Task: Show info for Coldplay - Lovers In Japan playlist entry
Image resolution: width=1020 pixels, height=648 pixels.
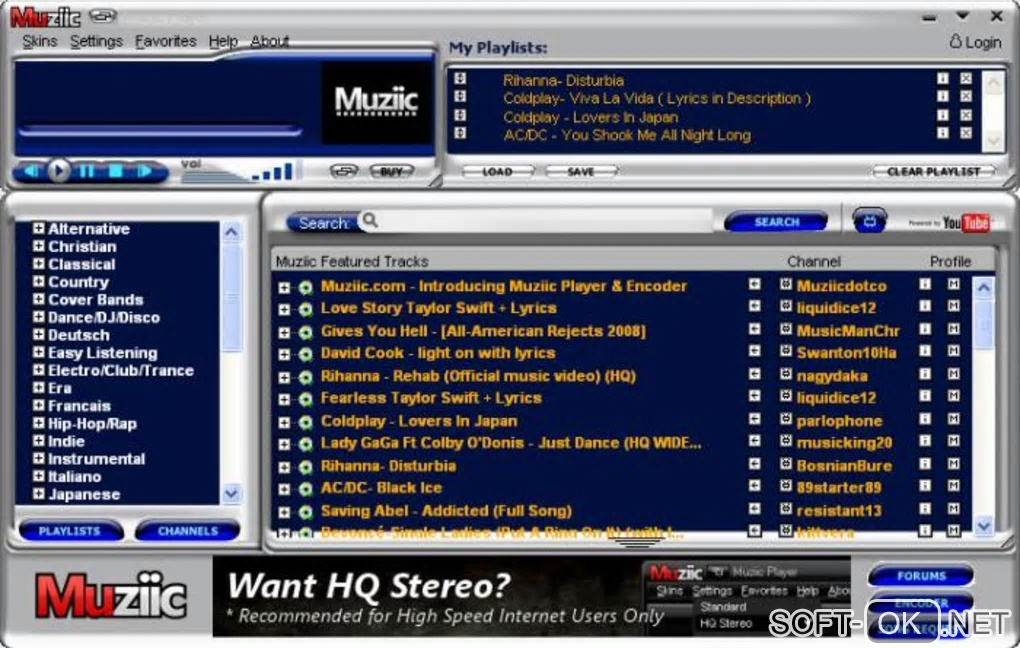Action: click(943, 115)
